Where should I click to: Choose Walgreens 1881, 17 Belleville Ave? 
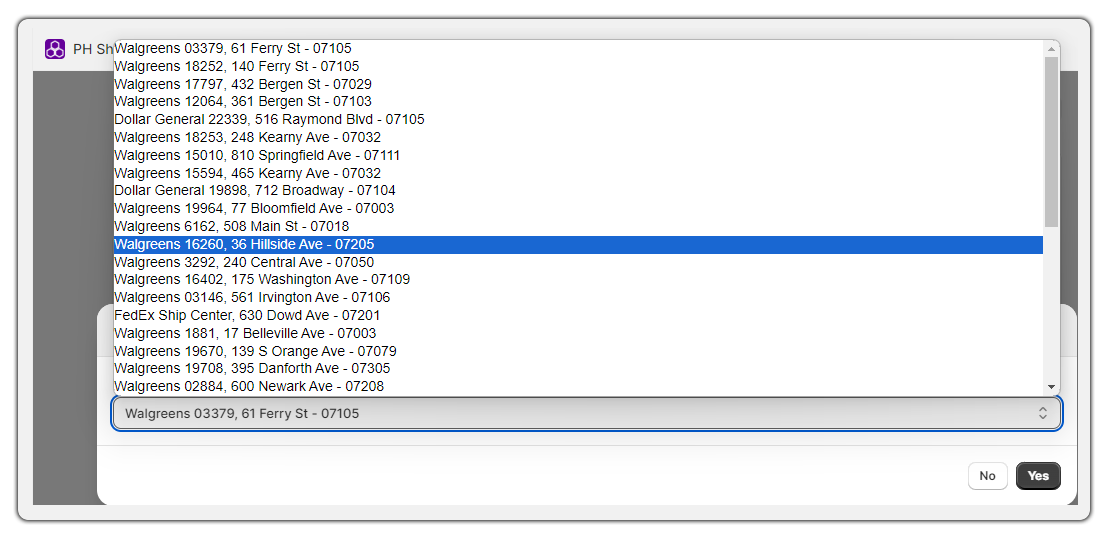pyautogui.click(x=578, y=333)
